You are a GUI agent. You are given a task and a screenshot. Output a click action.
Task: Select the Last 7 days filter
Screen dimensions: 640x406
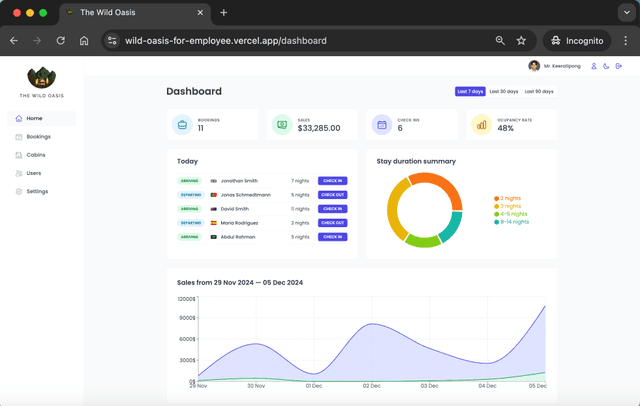tap(470, 91)
